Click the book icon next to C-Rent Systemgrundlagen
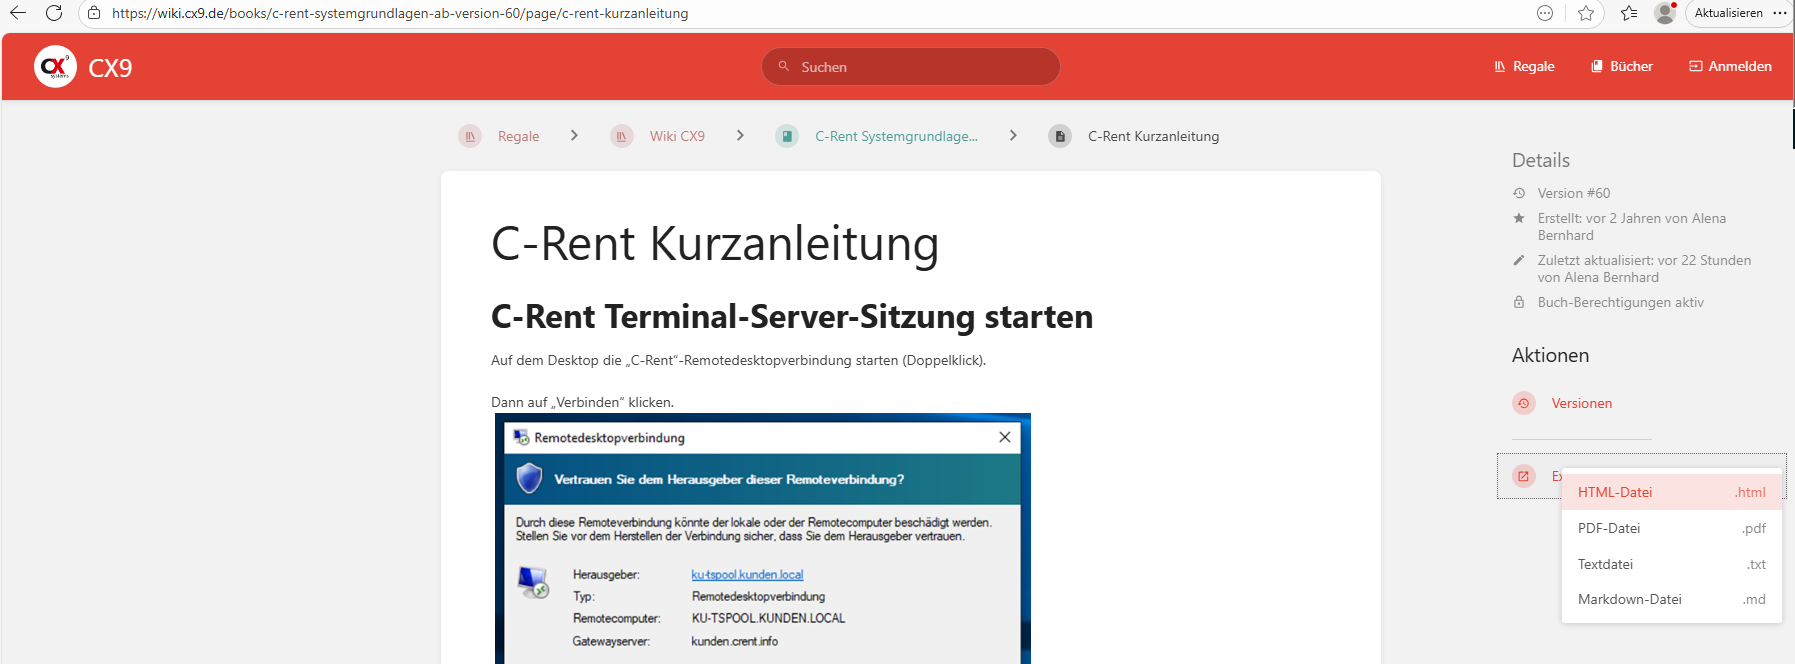 pos(787,136)
